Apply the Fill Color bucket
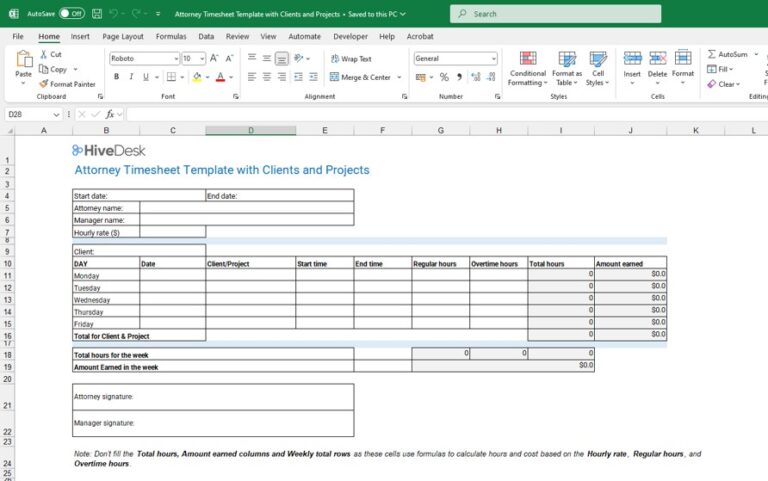The image size is (768, 481). click(197, 77)
